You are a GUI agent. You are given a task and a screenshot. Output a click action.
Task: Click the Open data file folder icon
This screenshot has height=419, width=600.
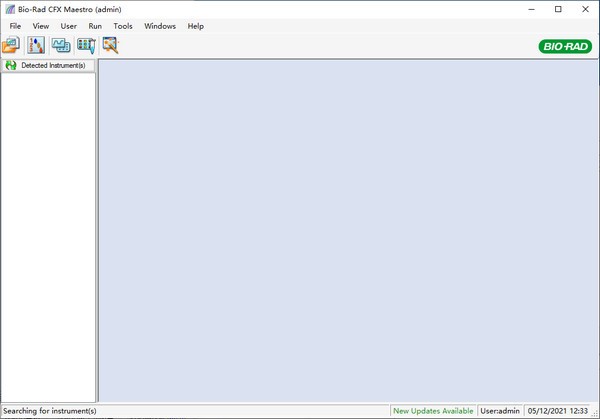[11, 44]
